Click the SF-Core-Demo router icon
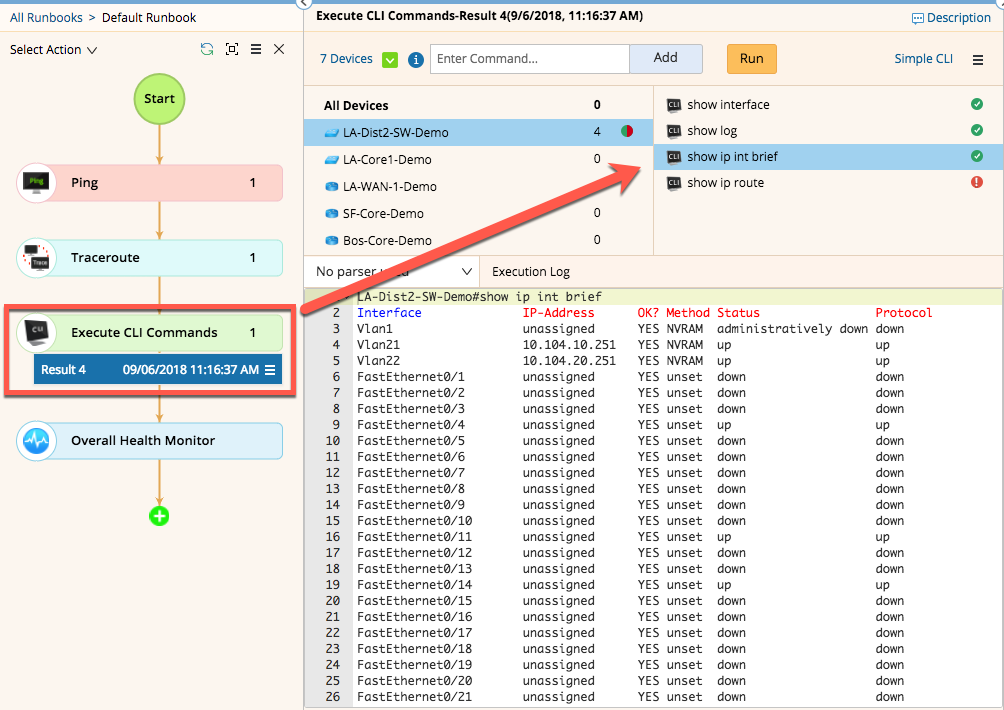The height and width of the screenshot is (710, 1004). 331,213
